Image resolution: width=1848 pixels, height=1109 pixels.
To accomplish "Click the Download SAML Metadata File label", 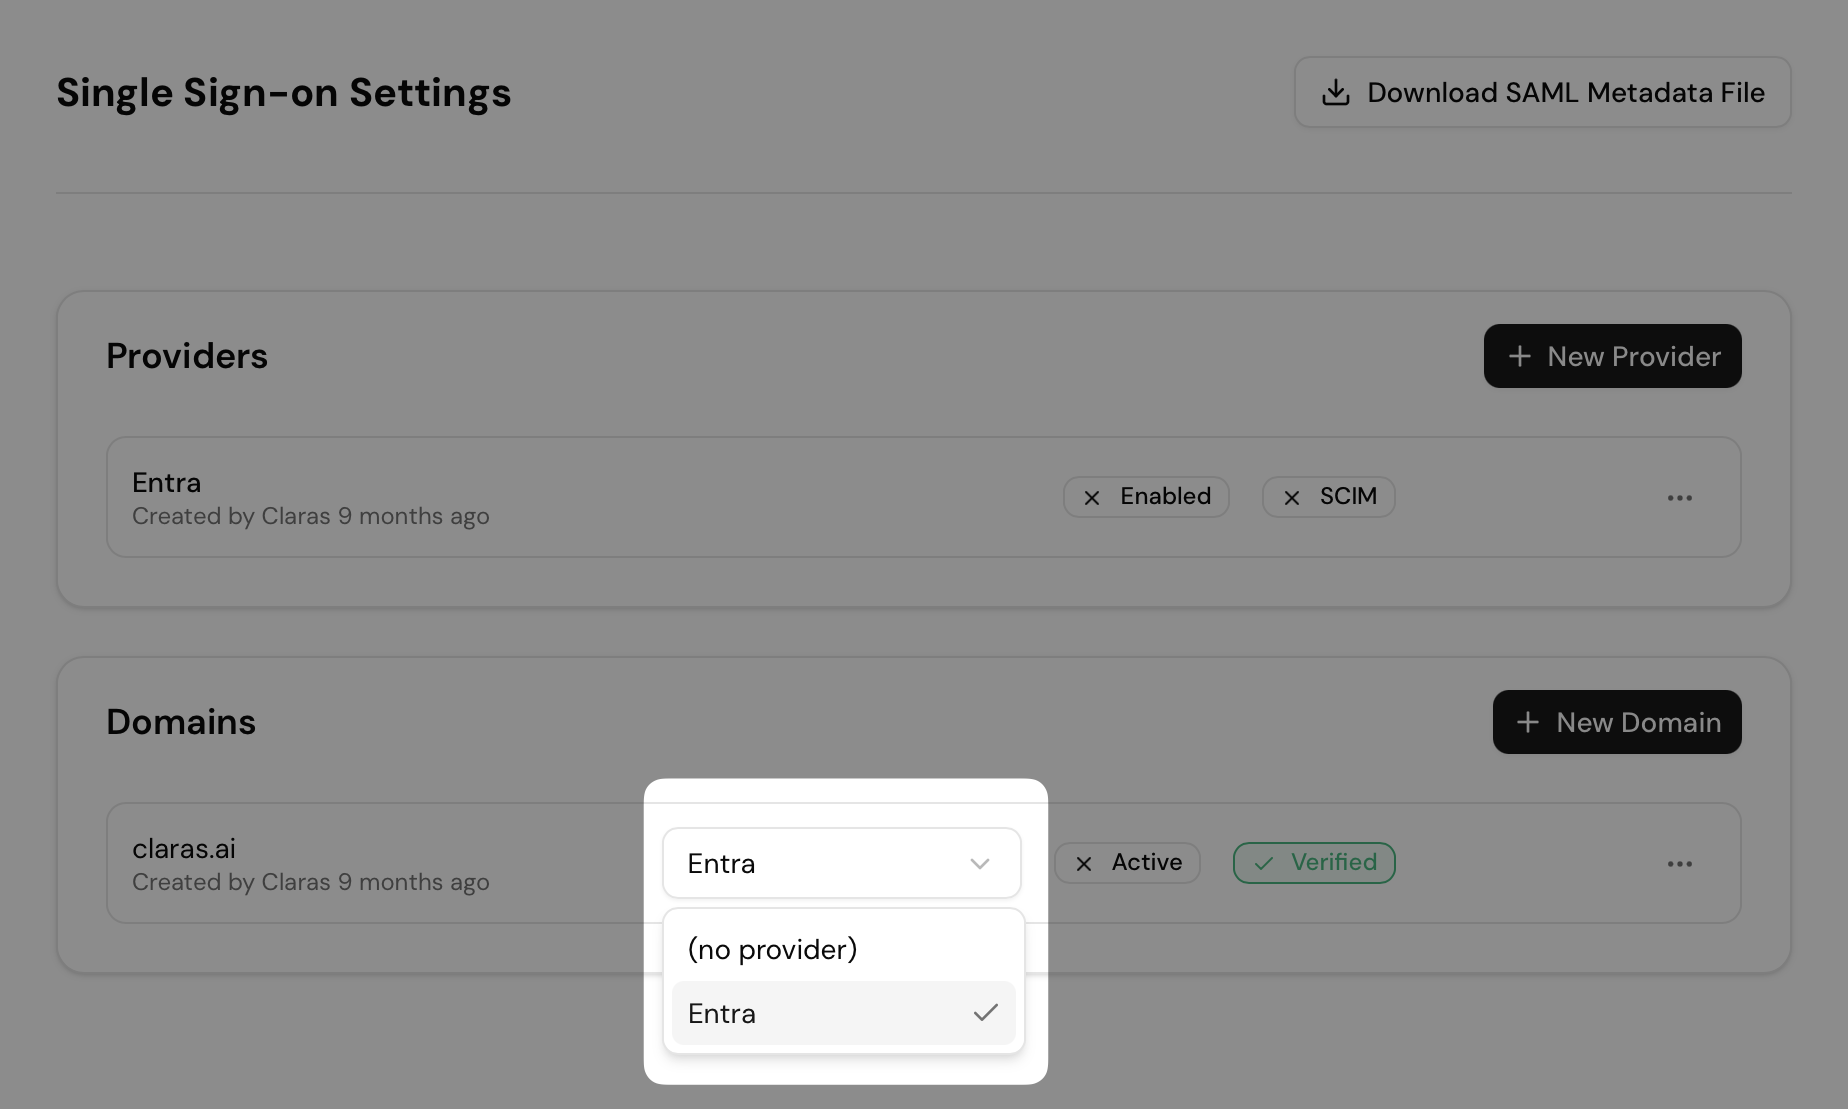I will (x=1565, y=93).
